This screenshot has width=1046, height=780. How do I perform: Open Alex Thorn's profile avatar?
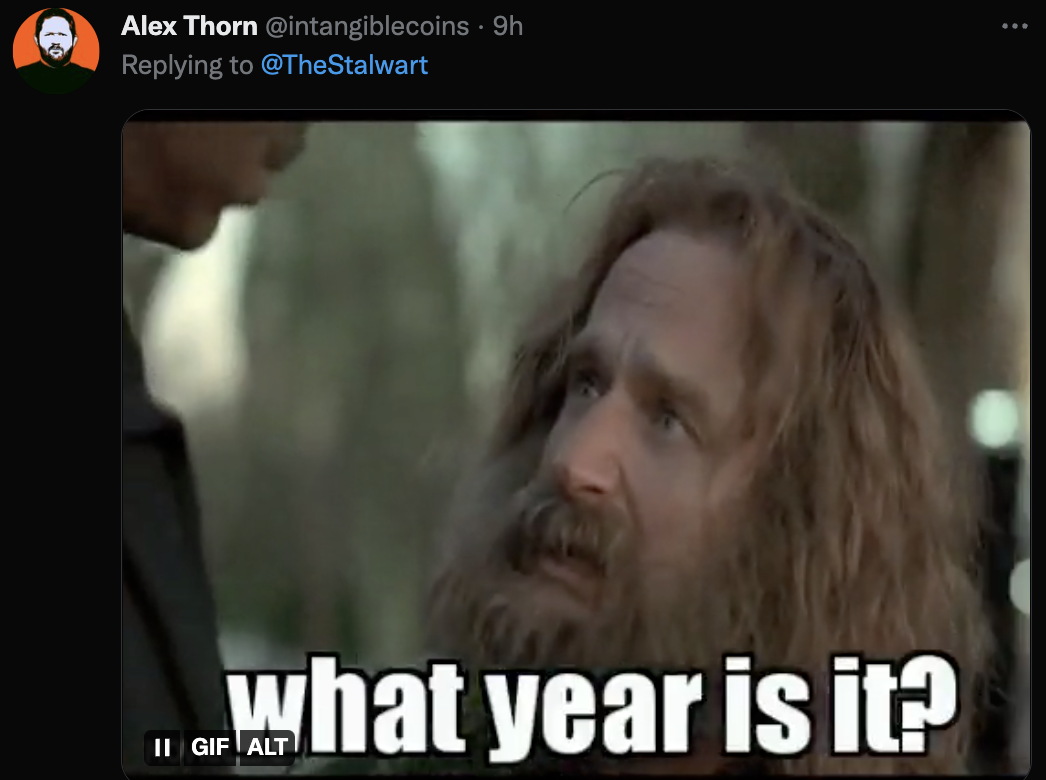click(56, 50)
